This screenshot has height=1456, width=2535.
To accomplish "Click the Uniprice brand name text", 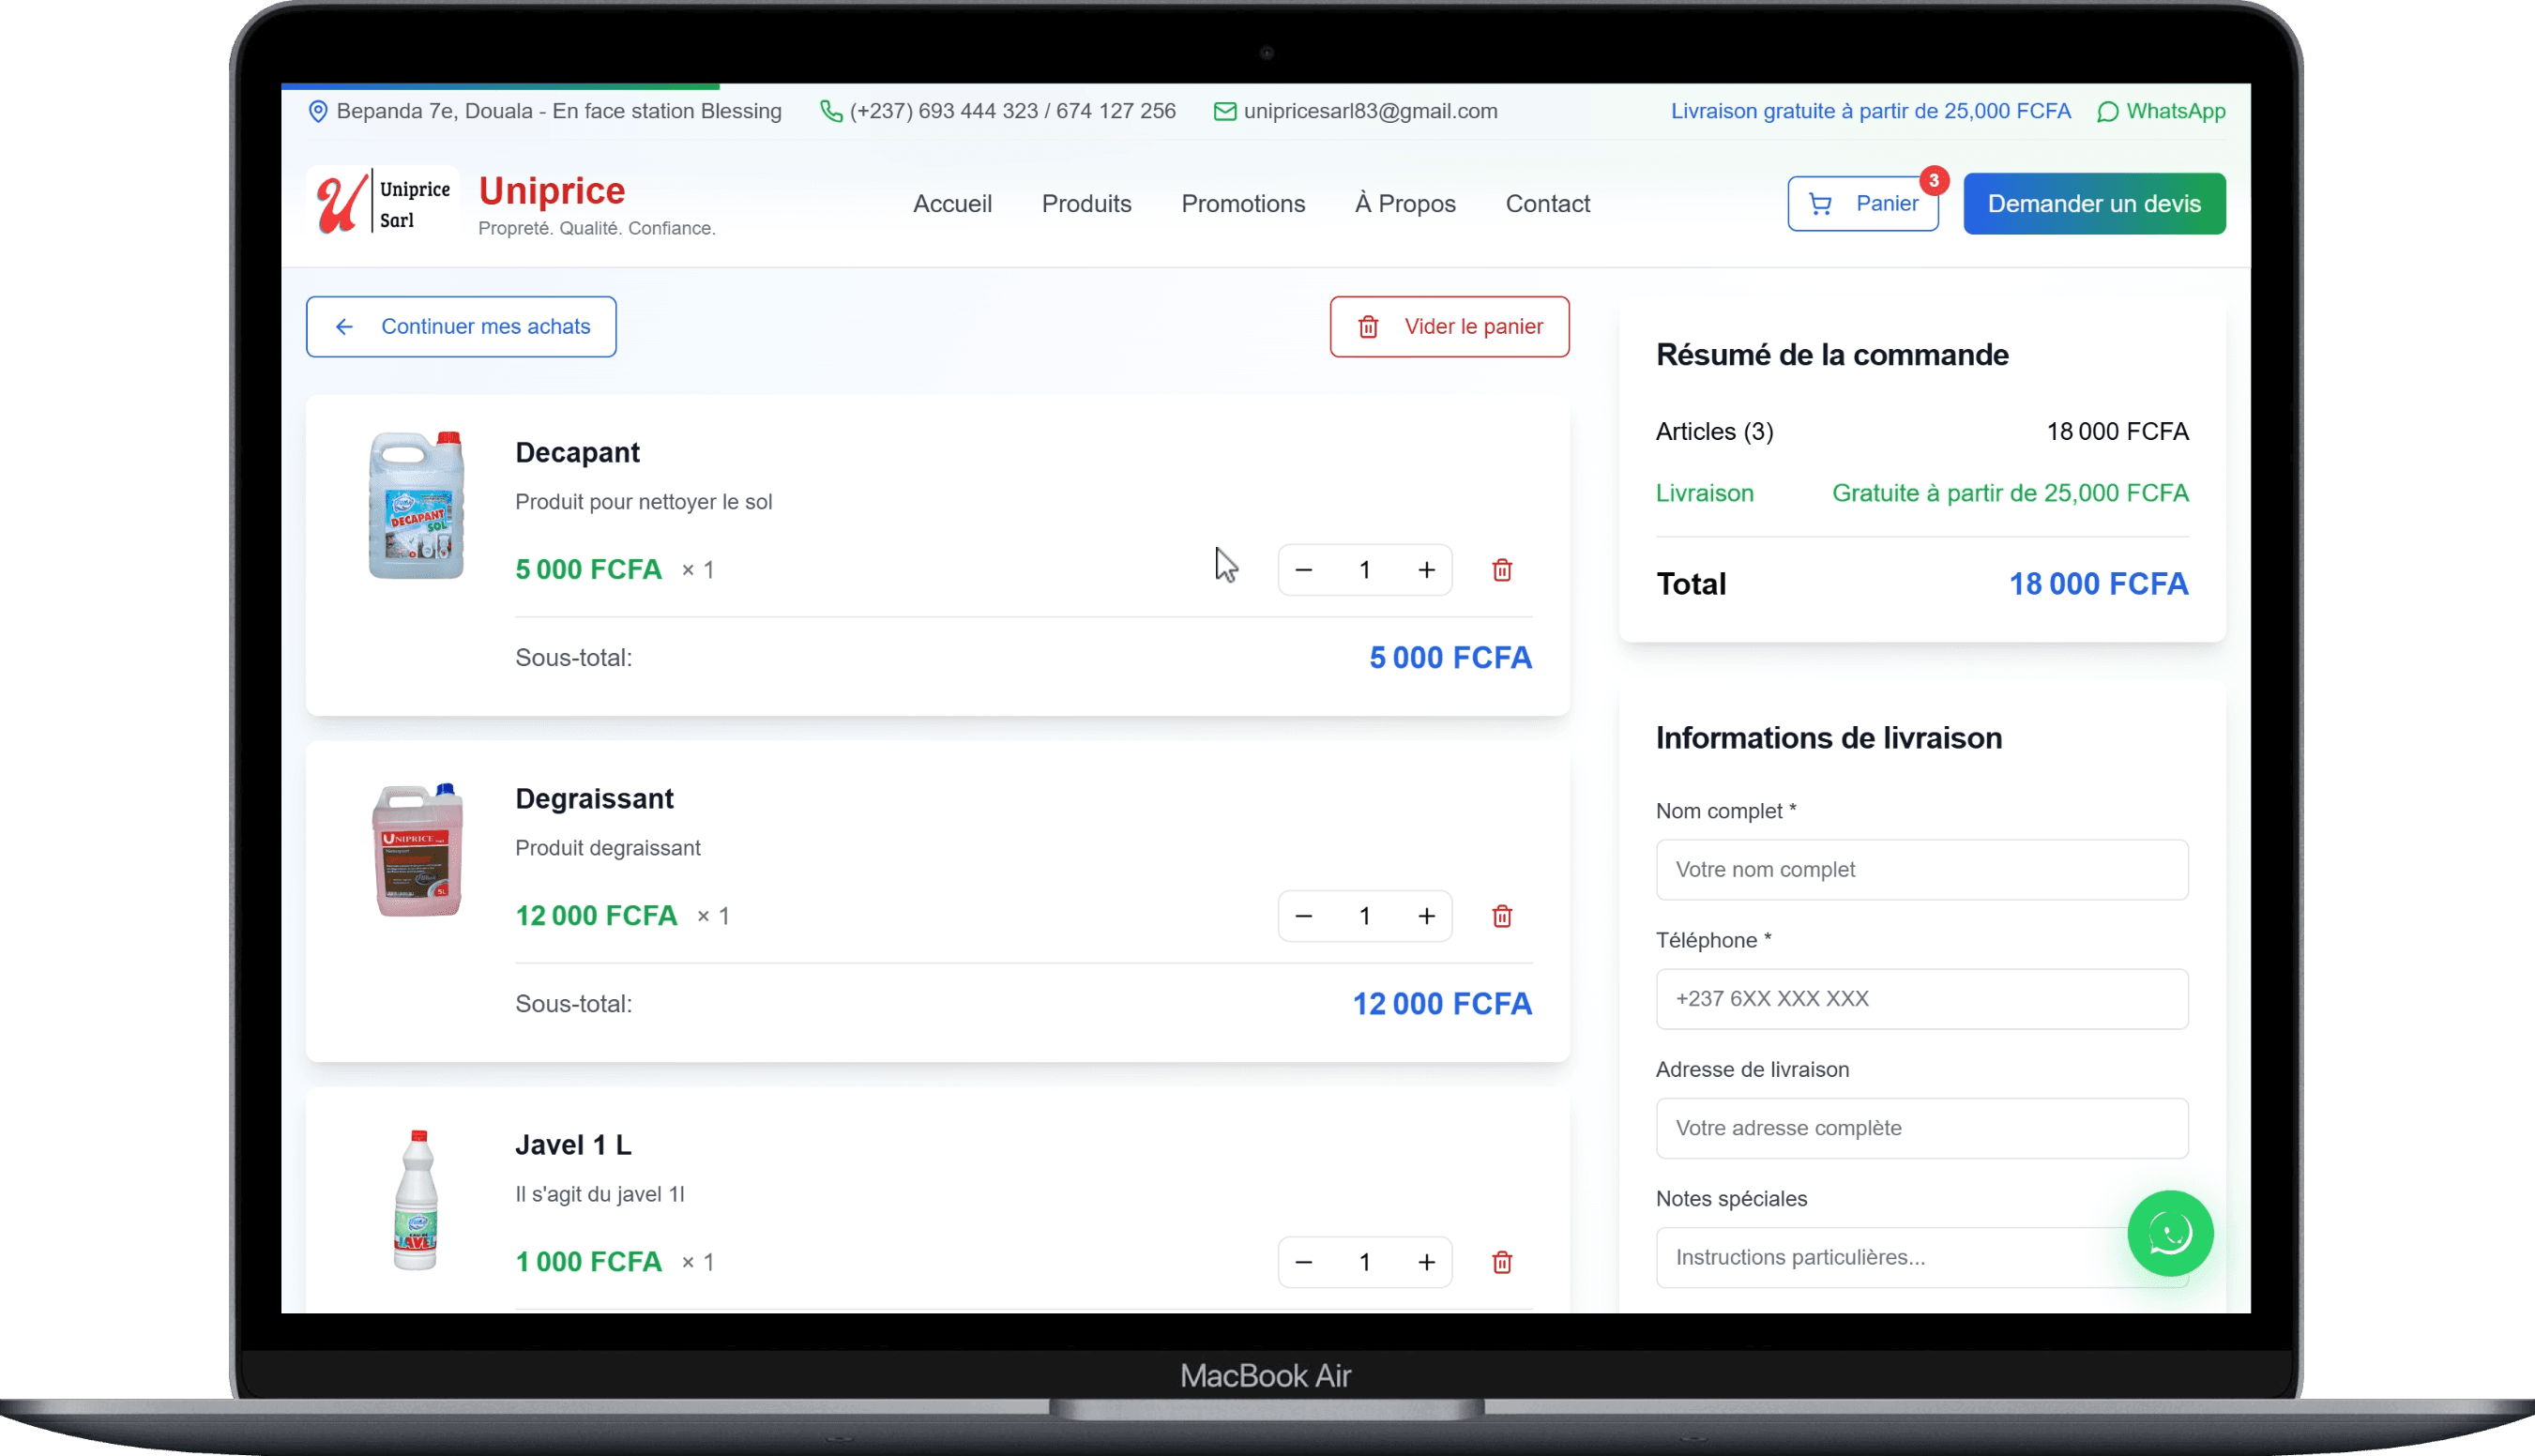I will (551, 190).
